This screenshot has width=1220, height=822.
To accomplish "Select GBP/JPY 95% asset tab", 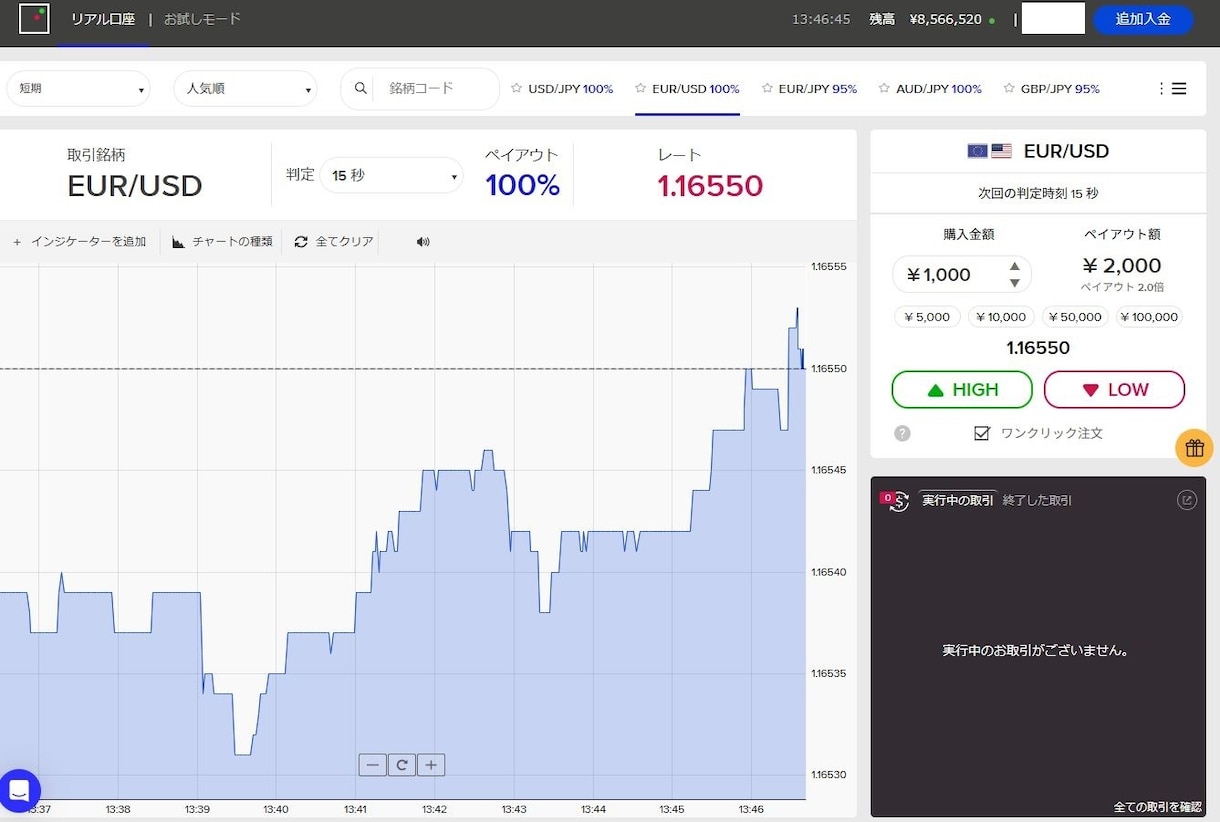I will click(x=1060, y=89).
